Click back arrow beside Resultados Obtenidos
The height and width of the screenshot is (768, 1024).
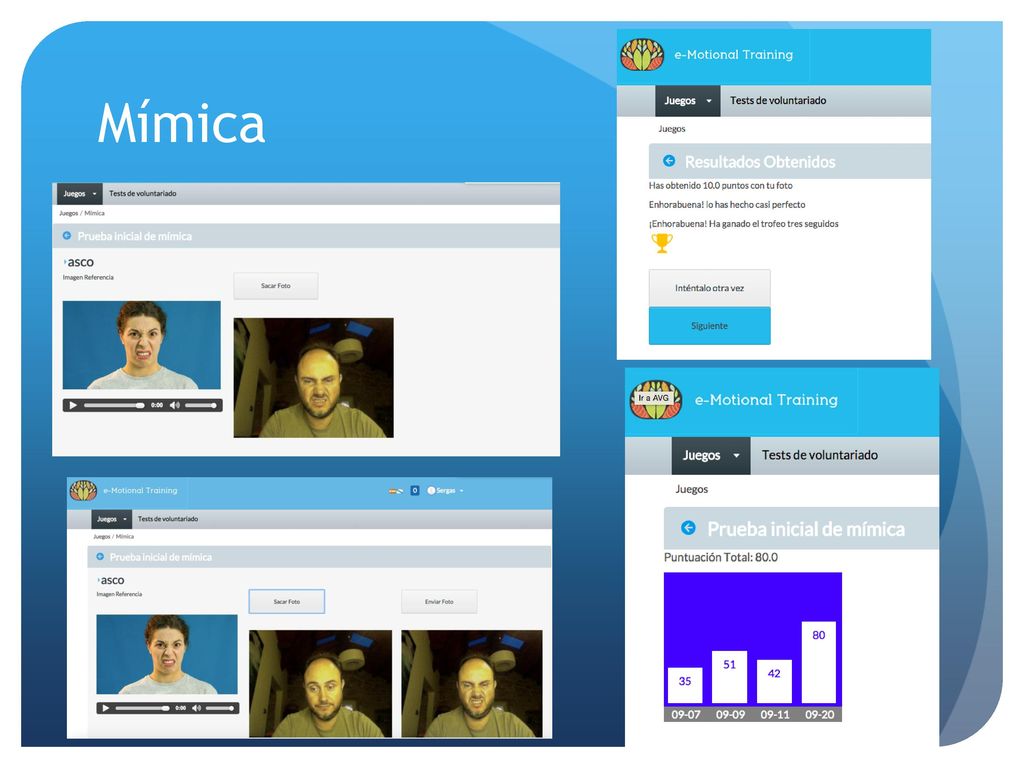point(669,161)
